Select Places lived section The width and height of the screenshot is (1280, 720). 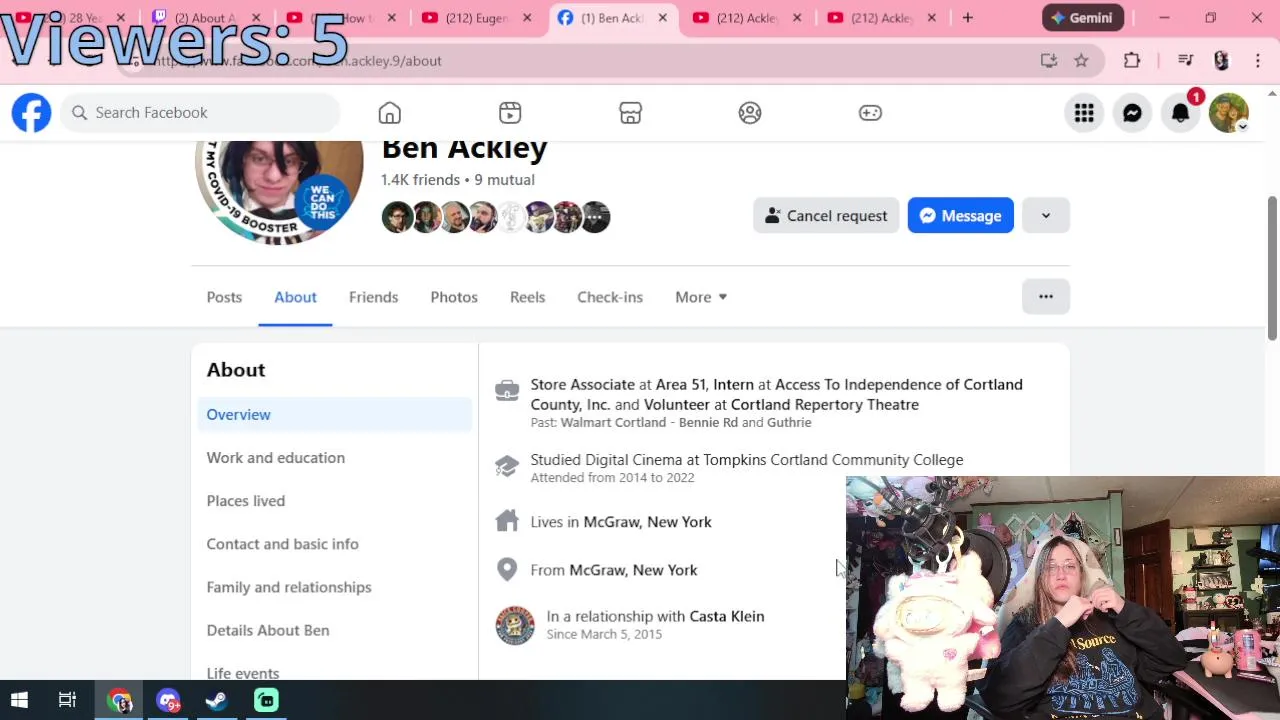click(x=335, y=501)
